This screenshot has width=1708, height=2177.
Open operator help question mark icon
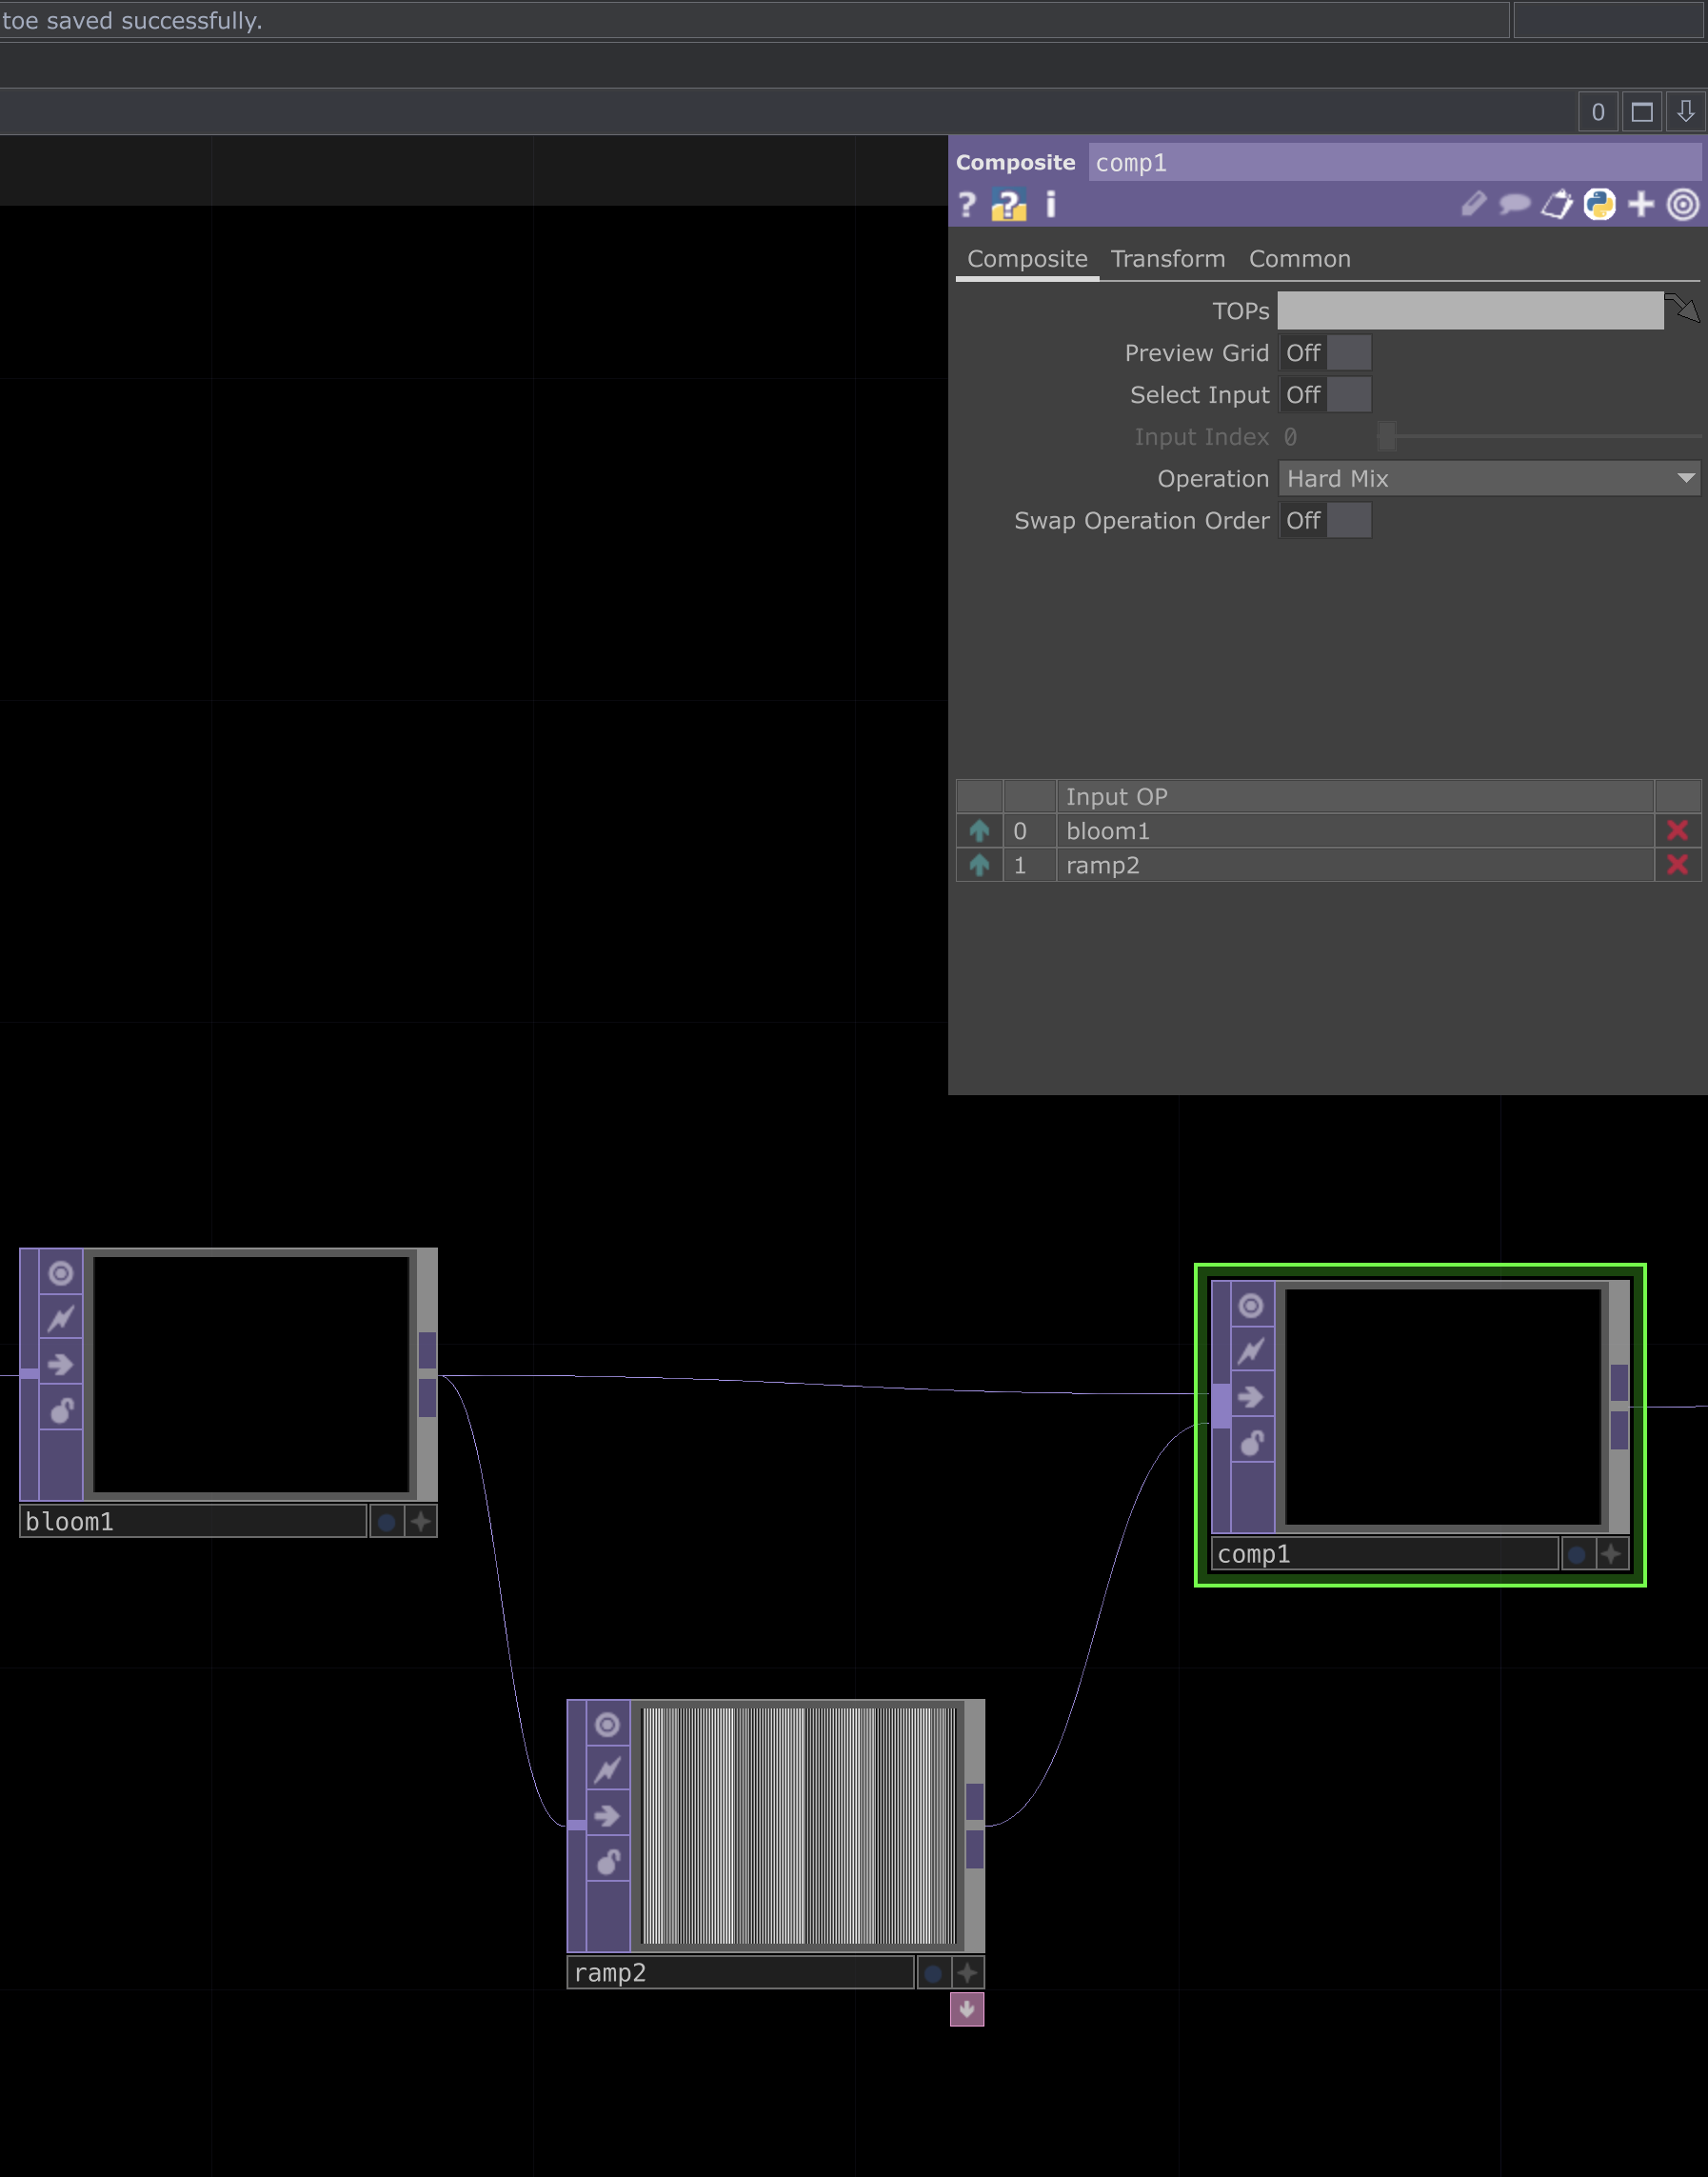click(x=966, y=205)
